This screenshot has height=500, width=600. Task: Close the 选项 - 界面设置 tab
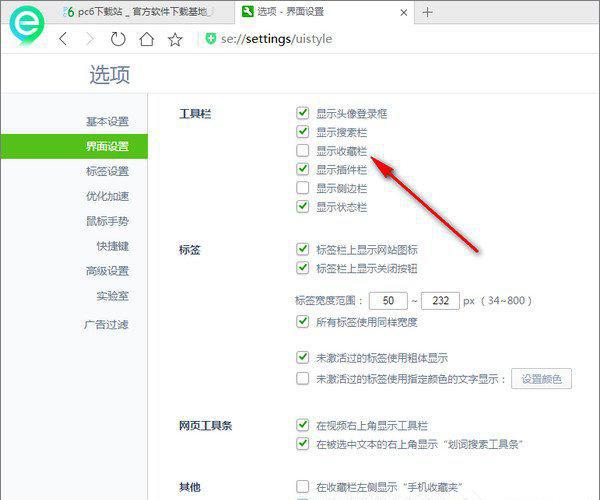point(403,13)
